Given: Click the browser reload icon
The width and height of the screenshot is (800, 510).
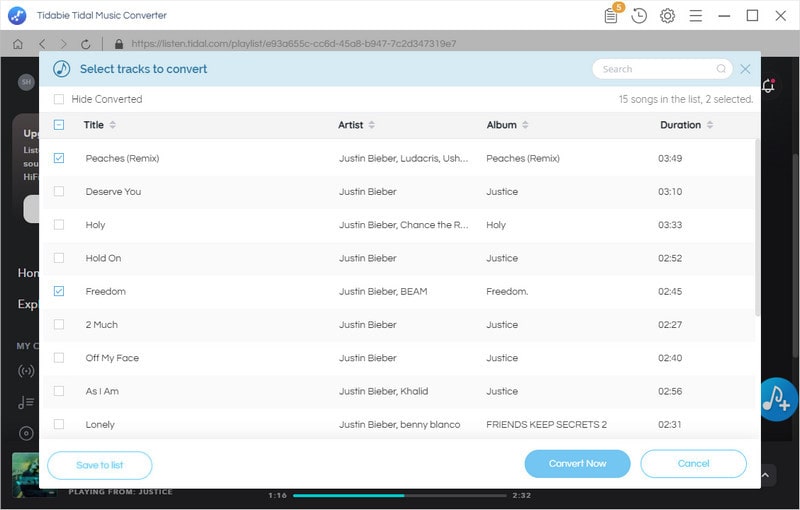Looking at the screenshot, I should pos(86,44).
